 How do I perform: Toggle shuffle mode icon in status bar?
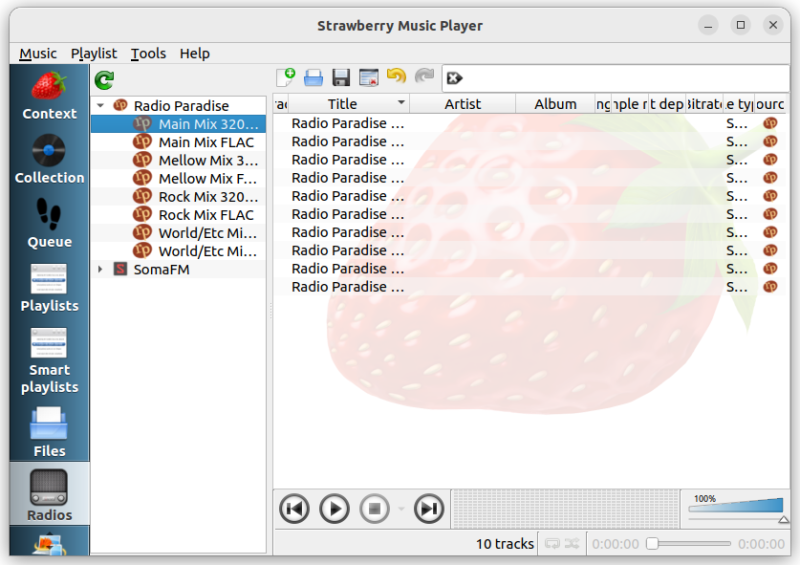[x=572, y=544]
